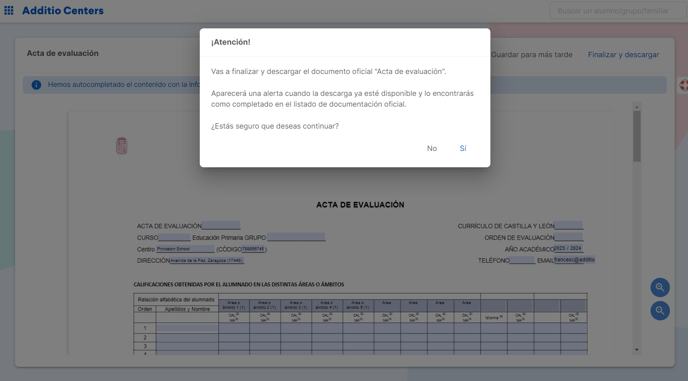Open Additio Centers home logo
Screen dimensions: 688x381
63,11
